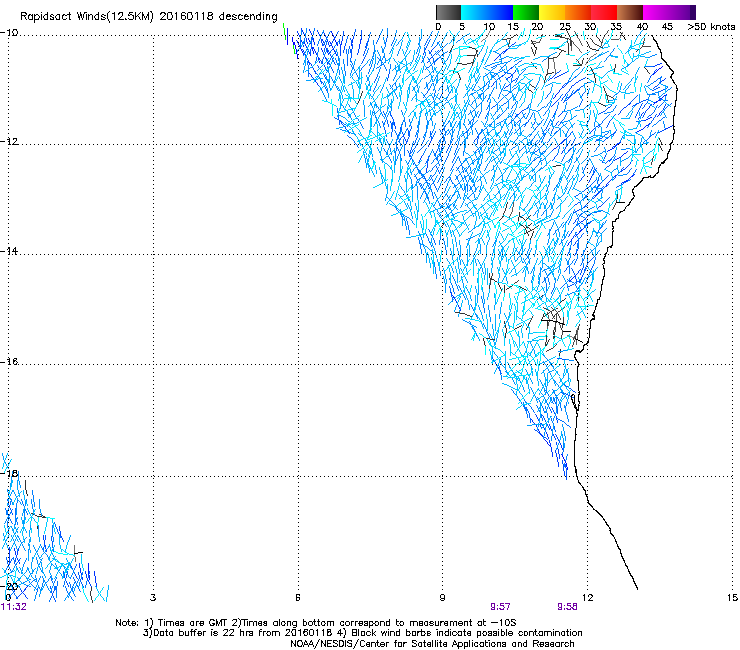
Task: Click the purple "9:57" swath time label
Action: pos(500,607)
